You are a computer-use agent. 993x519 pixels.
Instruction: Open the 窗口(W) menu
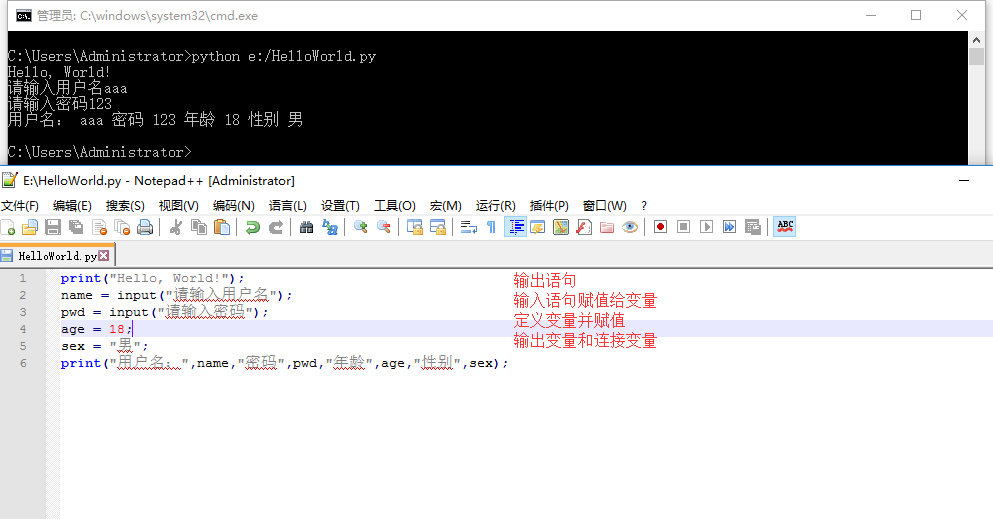click(x=605, y=206)
